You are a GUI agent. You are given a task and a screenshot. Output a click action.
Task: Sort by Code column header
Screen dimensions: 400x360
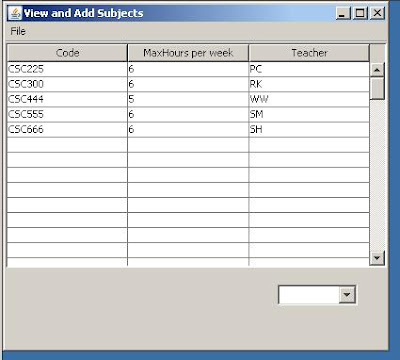[67, 53]
